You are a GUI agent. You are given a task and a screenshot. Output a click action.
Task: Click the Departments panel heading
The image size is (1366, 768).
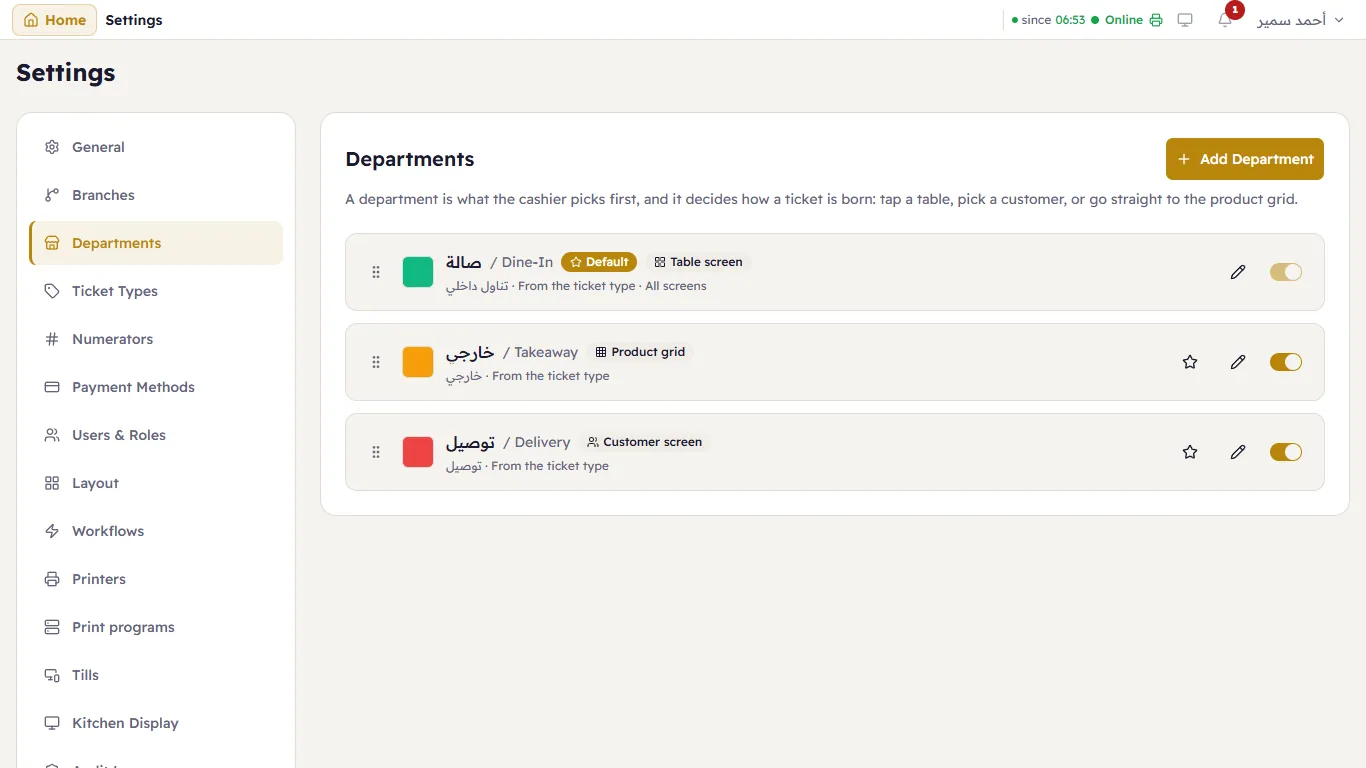click(410, 159)
